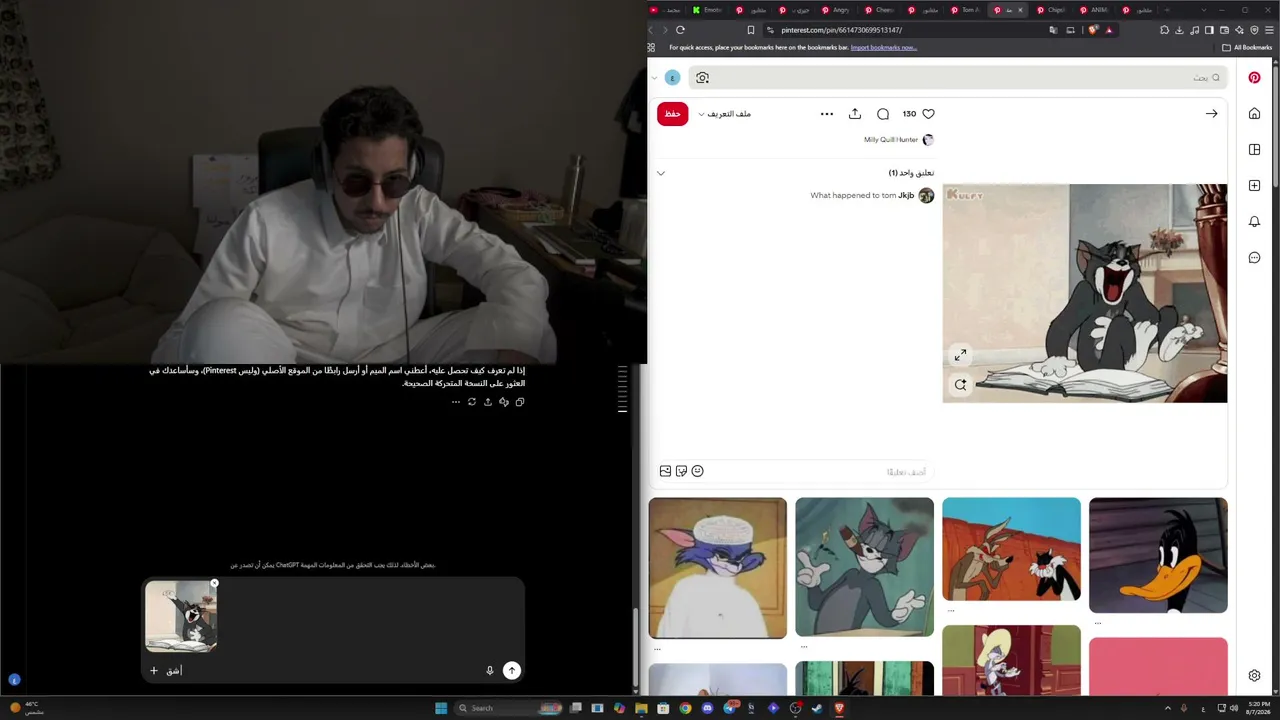1280x720 pixels.
Task: Click the visual search camera icon
Action: (702, 77)
